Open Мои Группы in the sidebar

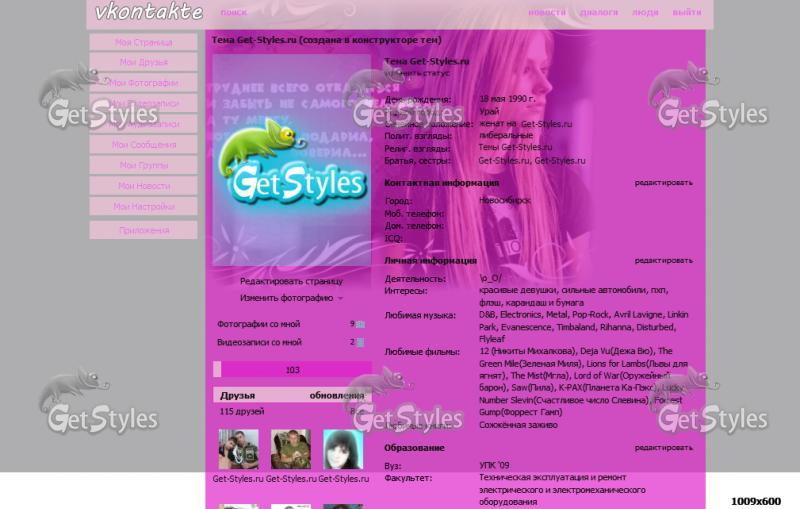pos(143,165)
